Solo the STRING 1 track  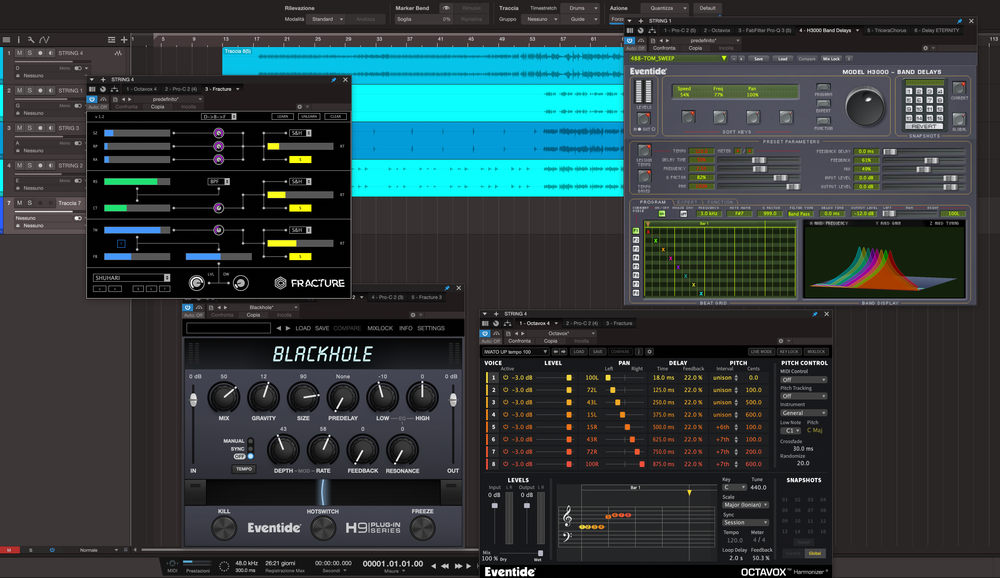[29, 91]
